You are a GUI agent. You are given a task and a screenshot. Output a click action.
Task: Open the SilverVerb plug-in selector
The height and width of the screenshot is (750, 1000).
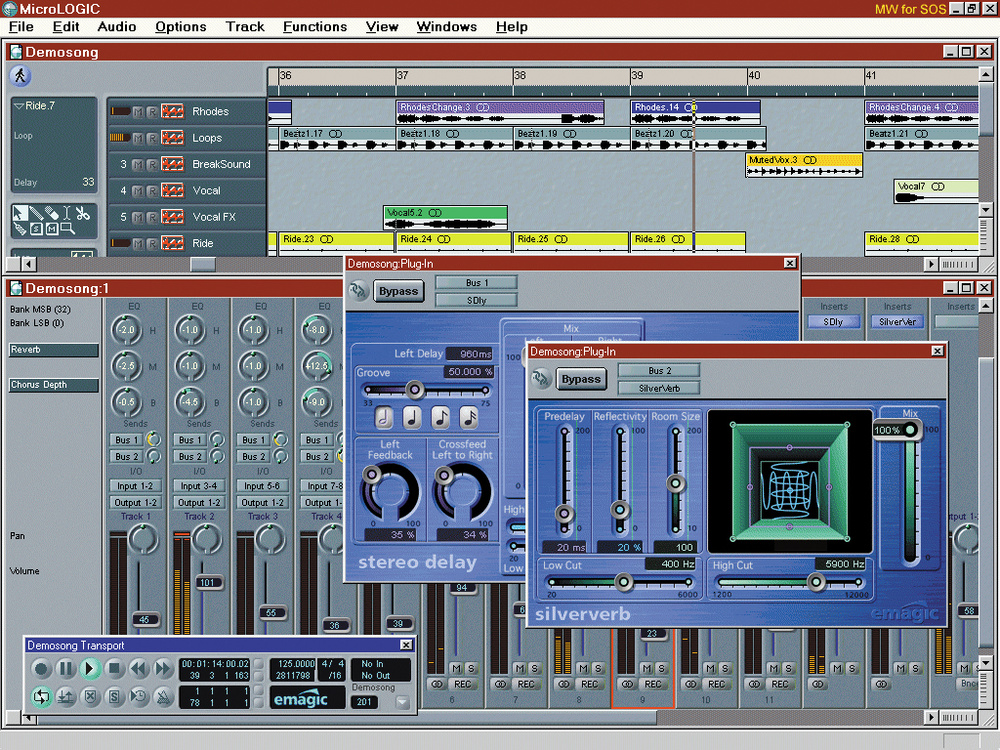(x=659, y=388)
